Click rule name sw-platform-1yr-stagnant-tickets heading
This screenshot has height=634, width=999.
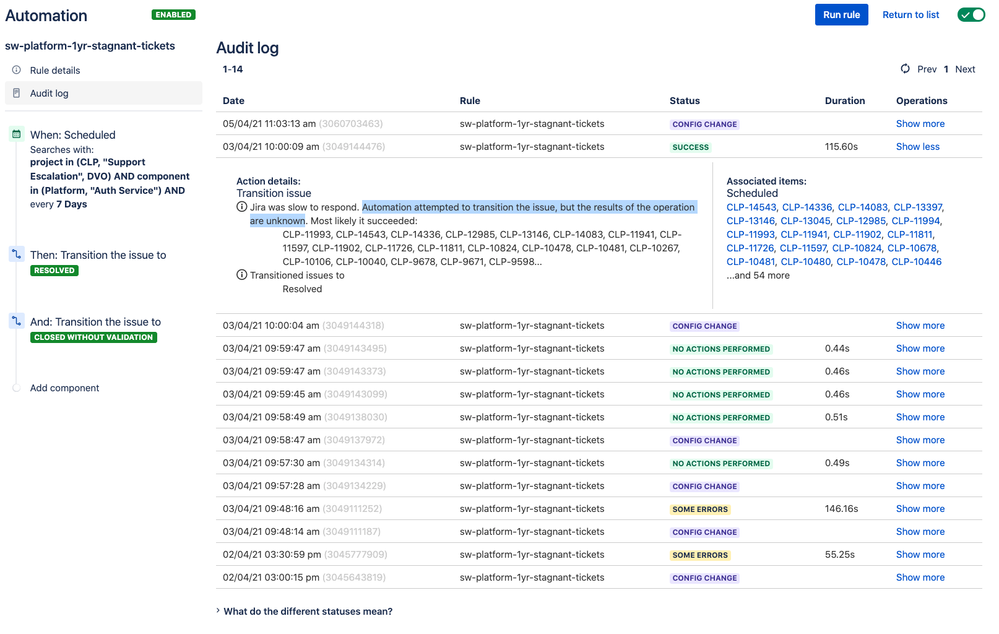coord(90,46)
